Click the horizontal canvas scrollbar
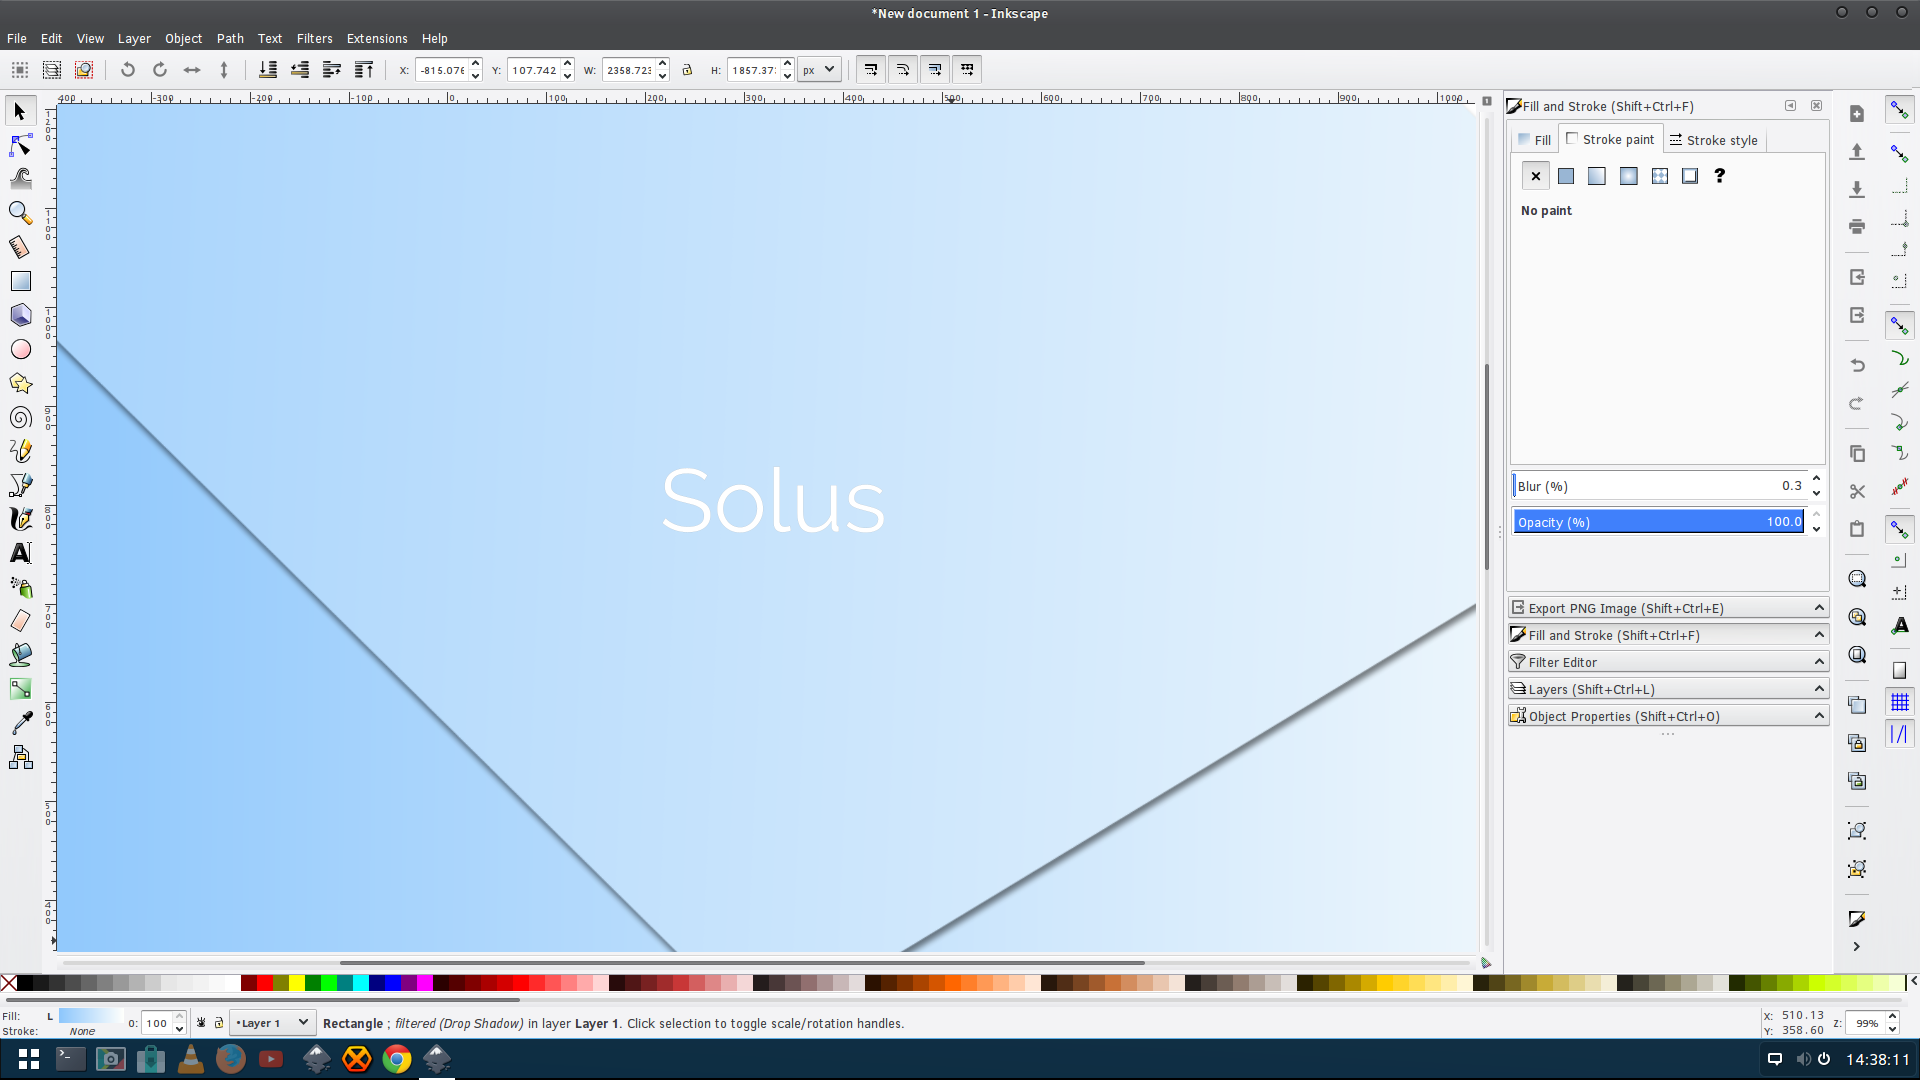 742,963
